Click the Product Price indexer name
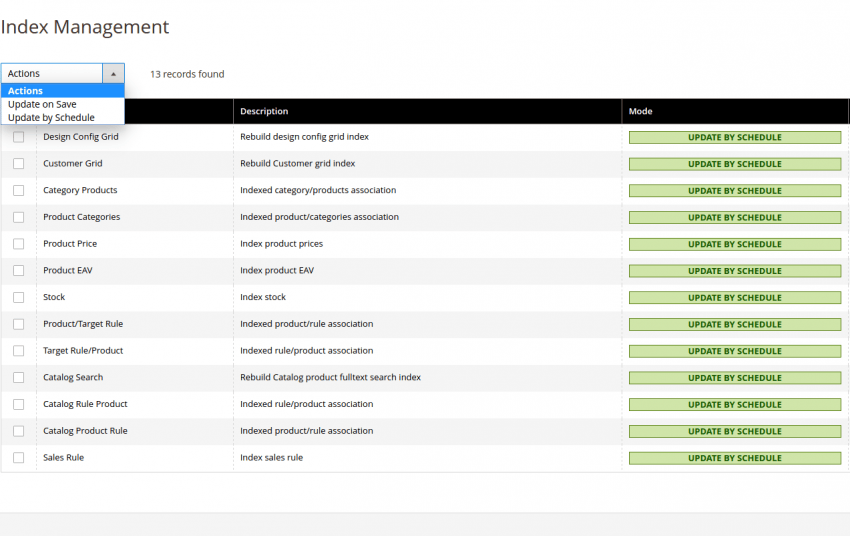850x536 pixels. point(70,244)
